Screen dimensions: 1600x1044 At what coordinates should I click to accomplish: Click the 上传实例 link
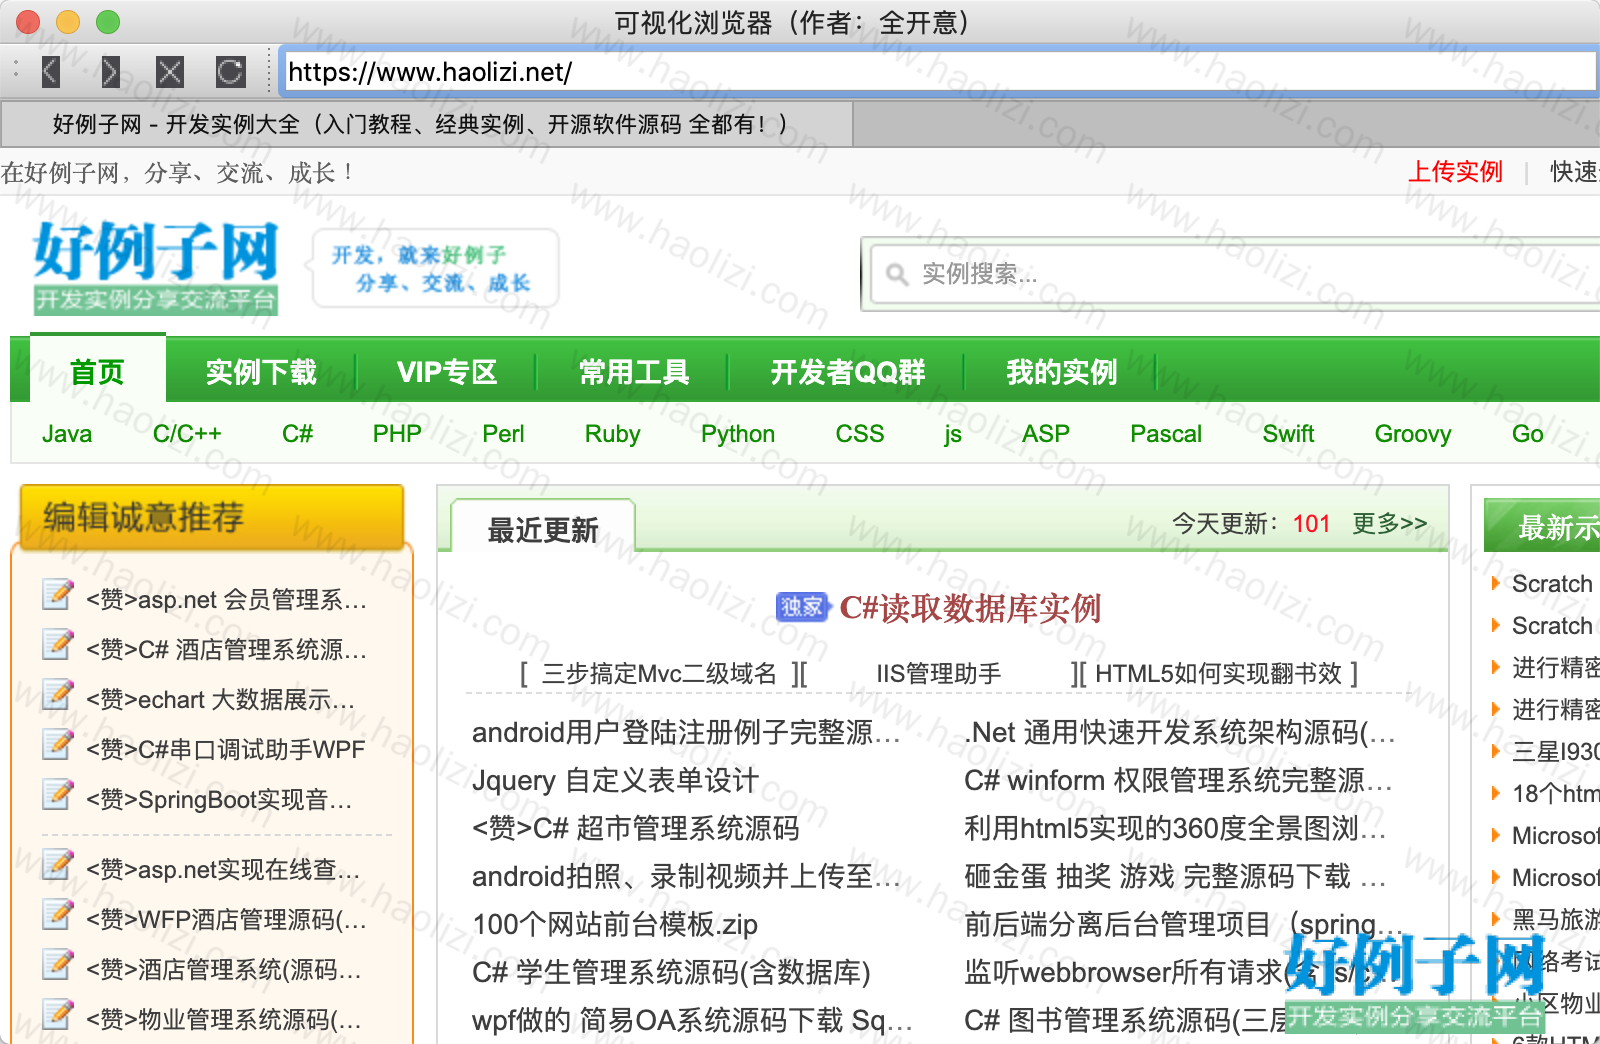click(x=1455, y=172)
